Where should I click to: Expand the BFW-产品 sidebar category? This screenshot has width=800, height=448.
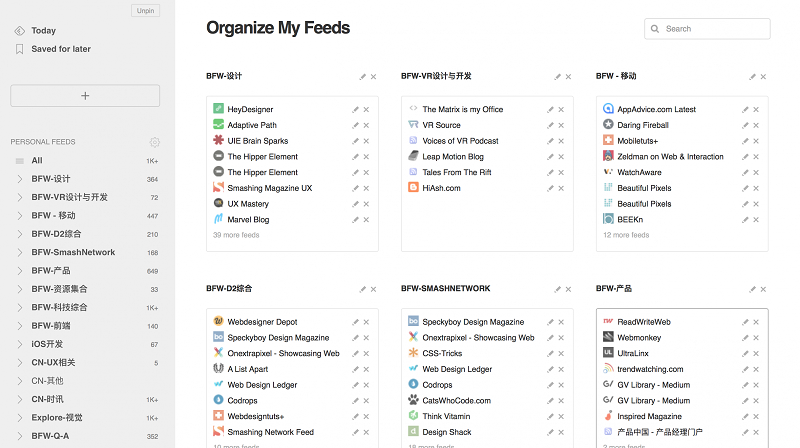tap(19, 270)
